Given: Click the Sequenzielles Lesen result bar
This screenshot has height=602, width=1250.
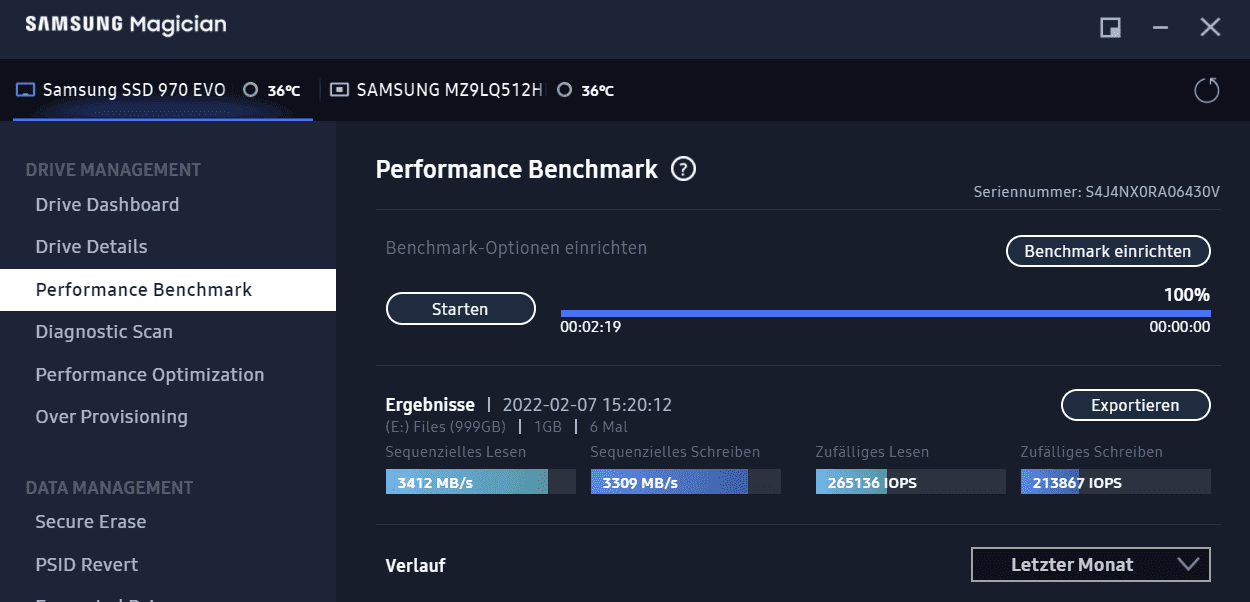Looking at the screenshot, I should tap(480, 482).
